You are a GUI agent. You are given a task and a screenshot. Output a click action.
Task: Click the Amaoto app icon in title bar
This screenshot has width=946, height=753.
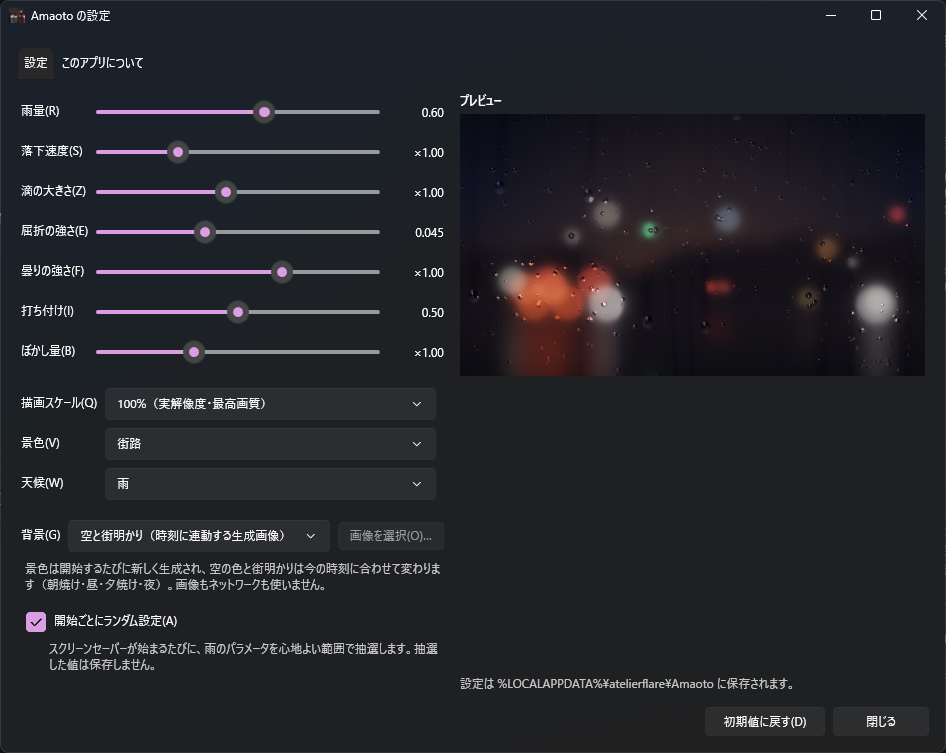[x=17, y=16]
